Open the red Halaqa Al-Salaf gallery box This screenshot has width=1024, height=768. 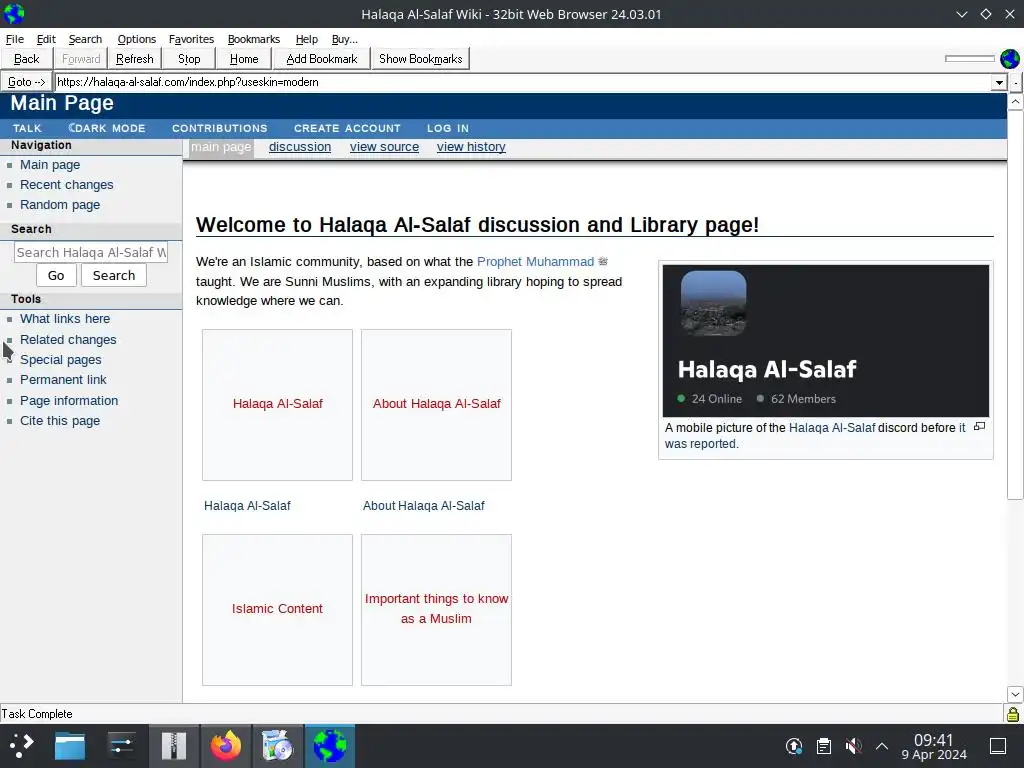(x=278, y=404)
